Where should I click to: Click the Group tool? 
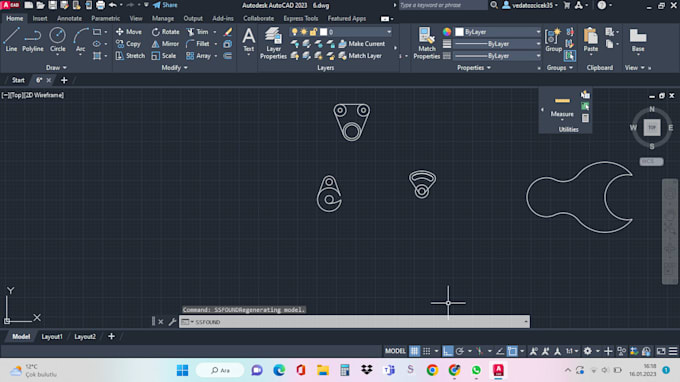click(x=553, y=39)
